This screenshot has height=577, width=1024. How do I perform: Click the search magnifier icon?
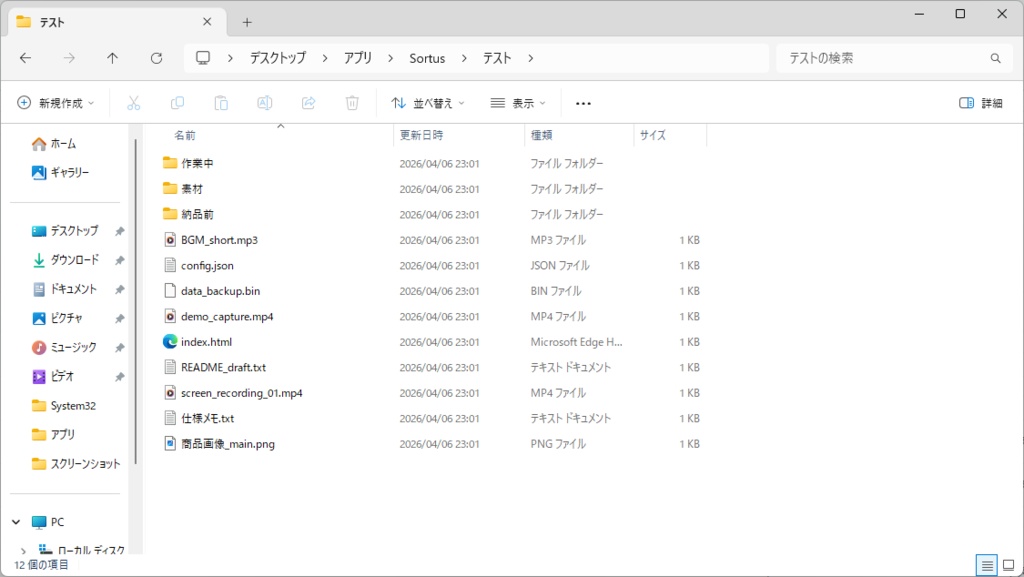(x=995, y=58)
